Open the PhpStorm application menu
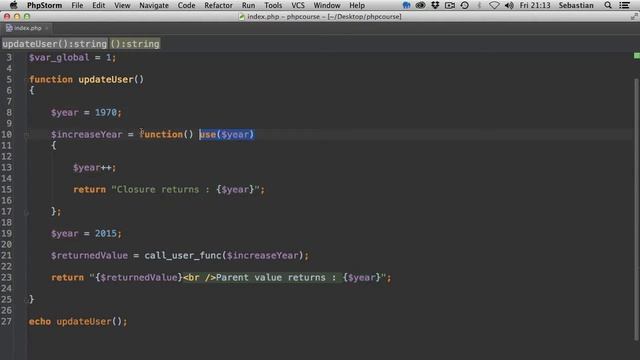Viewport: 640px width, 360px height. (44, 5)
